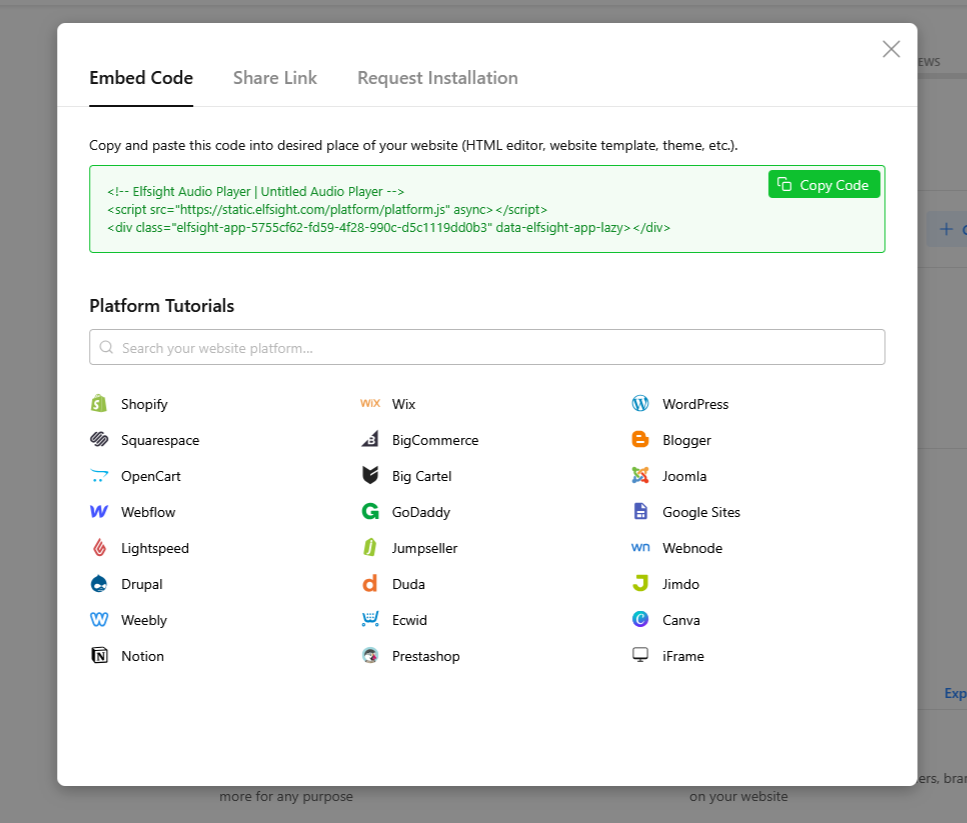Open the Notion tutorial link
The image size is (967, 823).
click(142, 656)
